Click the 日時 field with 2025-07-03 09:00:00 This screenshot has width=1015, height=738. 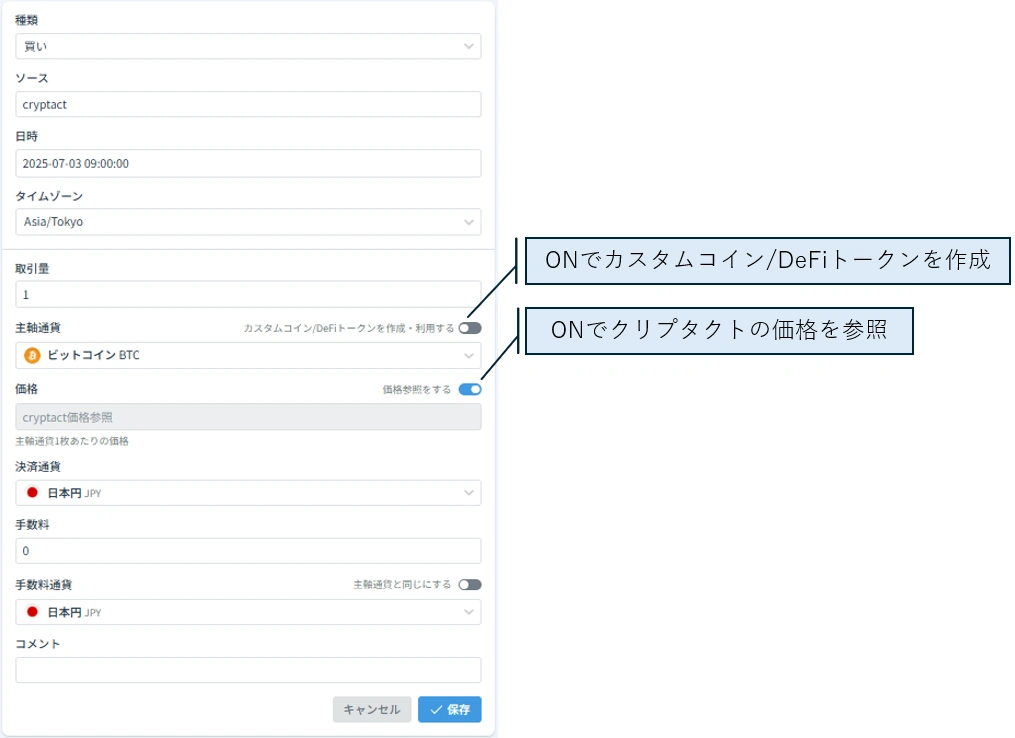click(248, 163)
